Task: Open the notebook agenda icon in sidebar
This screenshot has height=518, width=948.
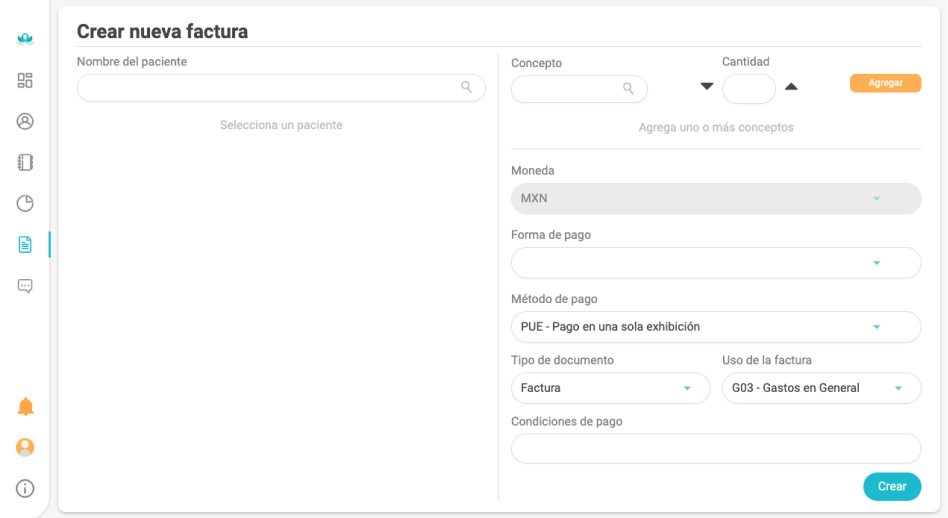Action: [25, 163]
